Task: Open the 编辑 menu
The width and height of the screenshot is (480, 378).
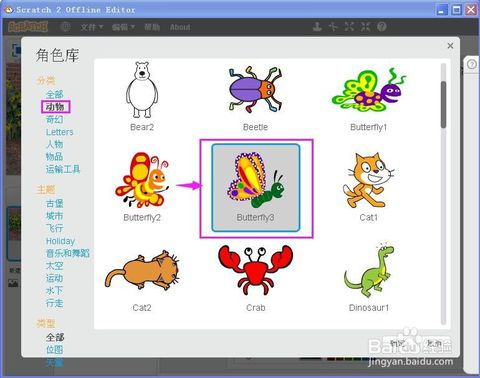Action: pos(123,27)
